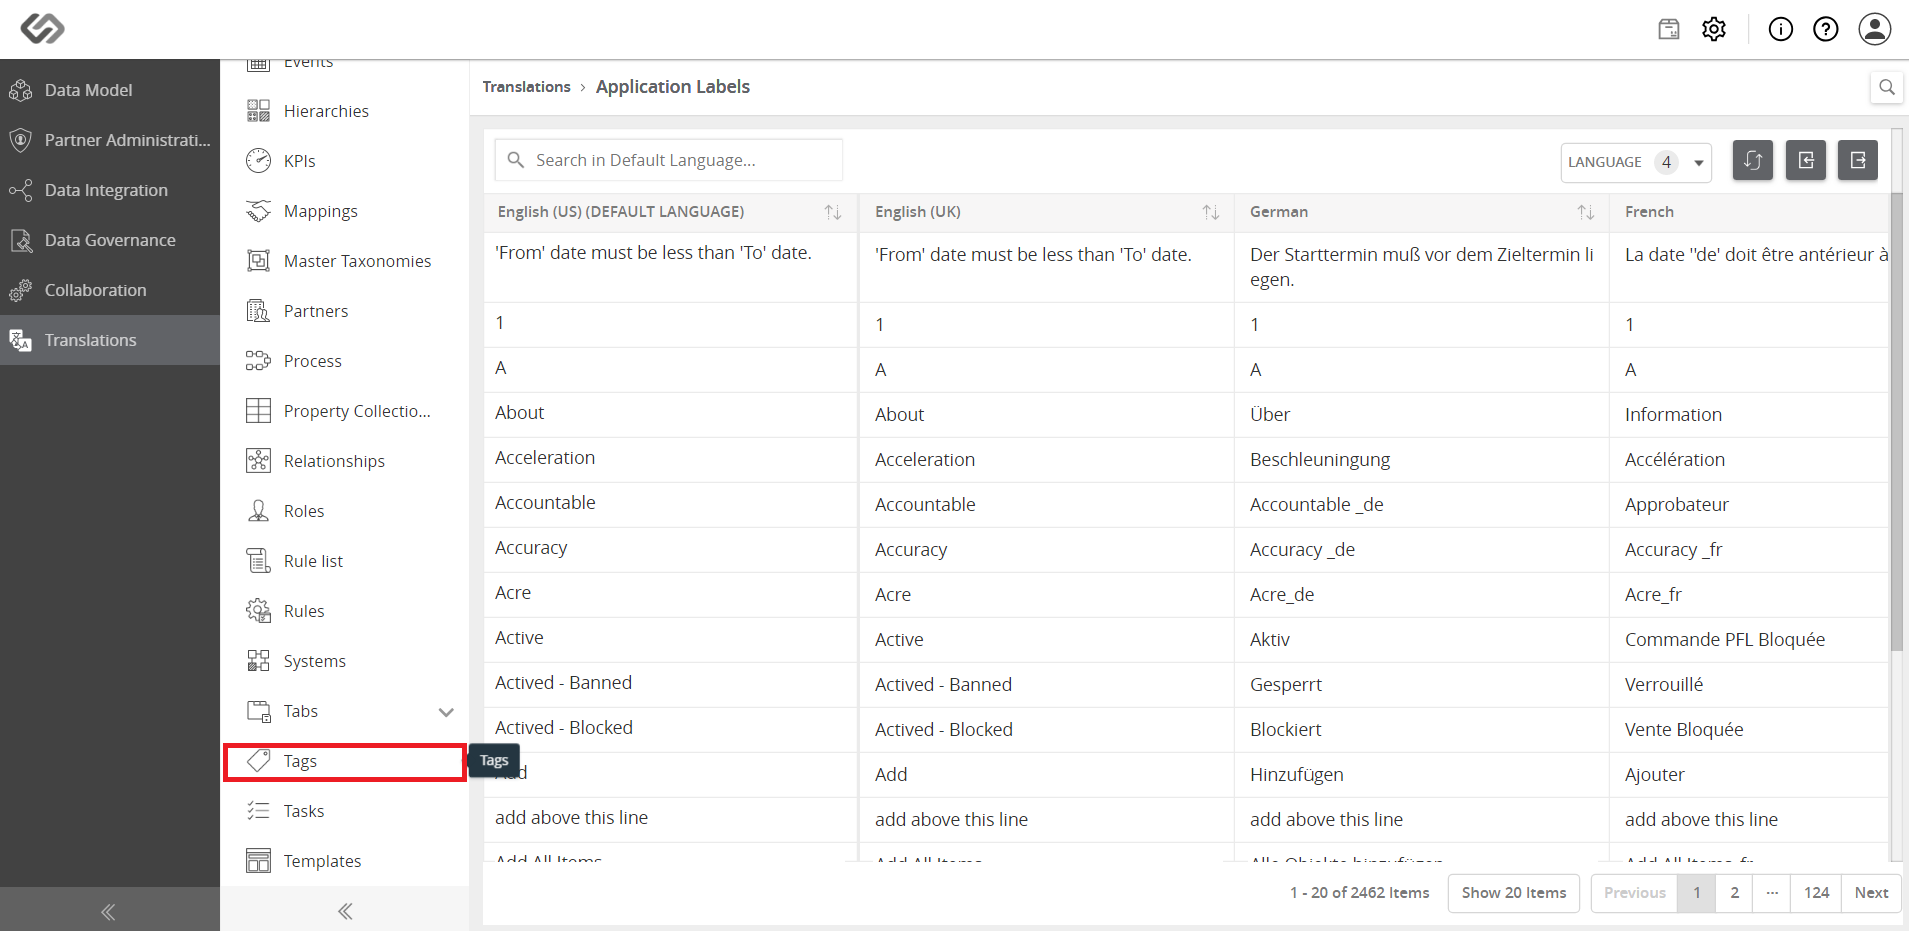Open the user profile avatar
The height and width of the screenshot is (931, 1909).
[1875, 29]
